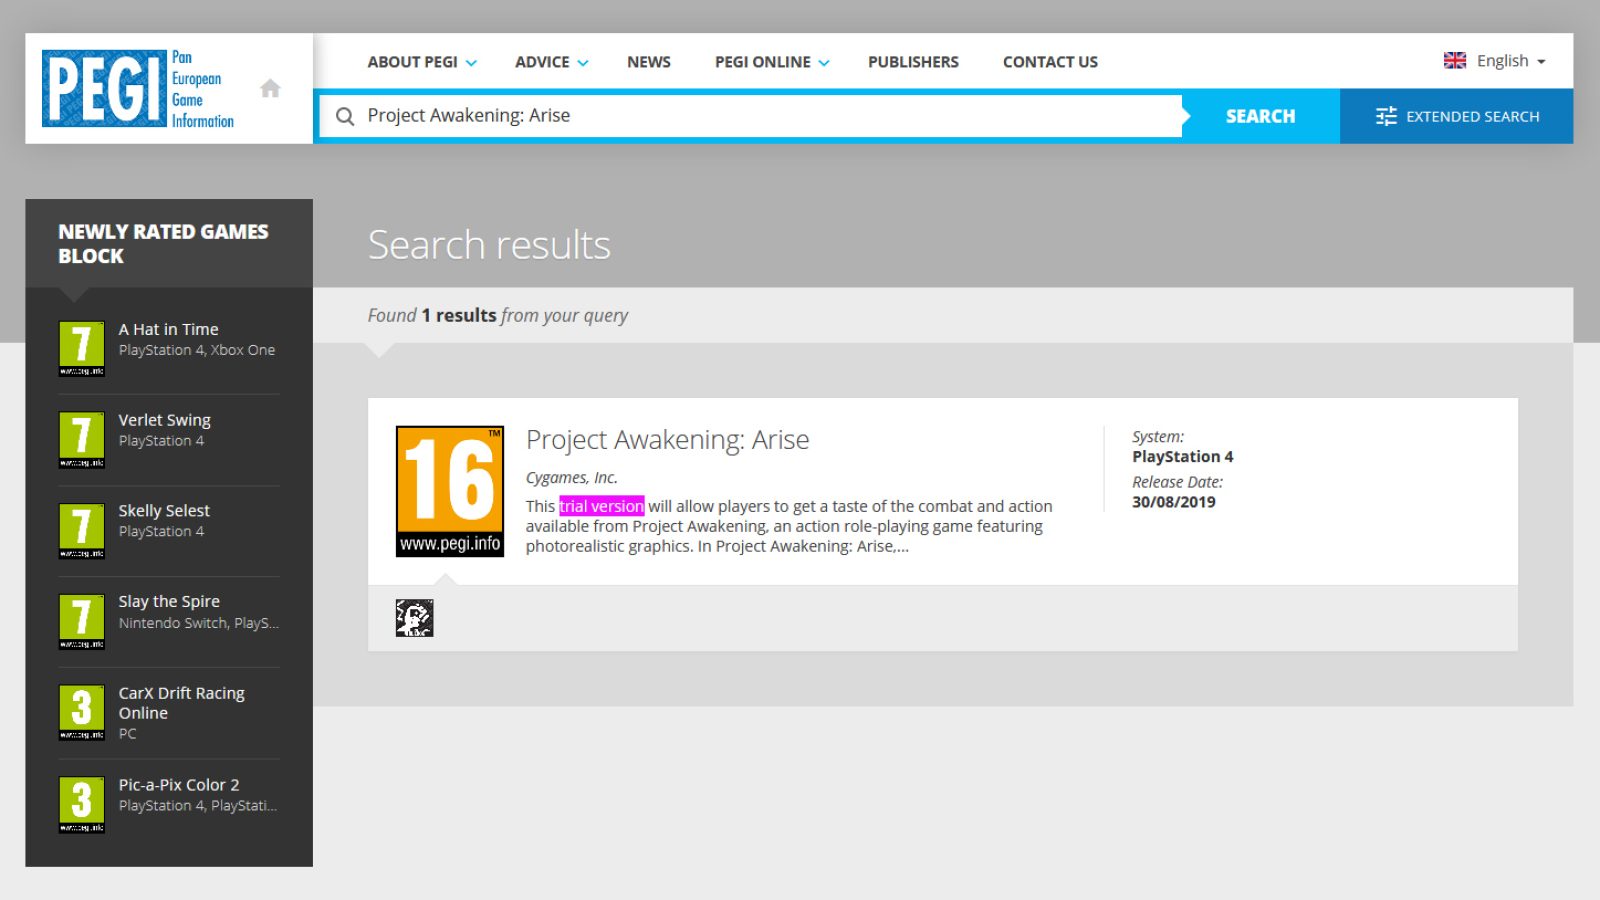Click the home icon beside PEGI logo

point(270,88)
